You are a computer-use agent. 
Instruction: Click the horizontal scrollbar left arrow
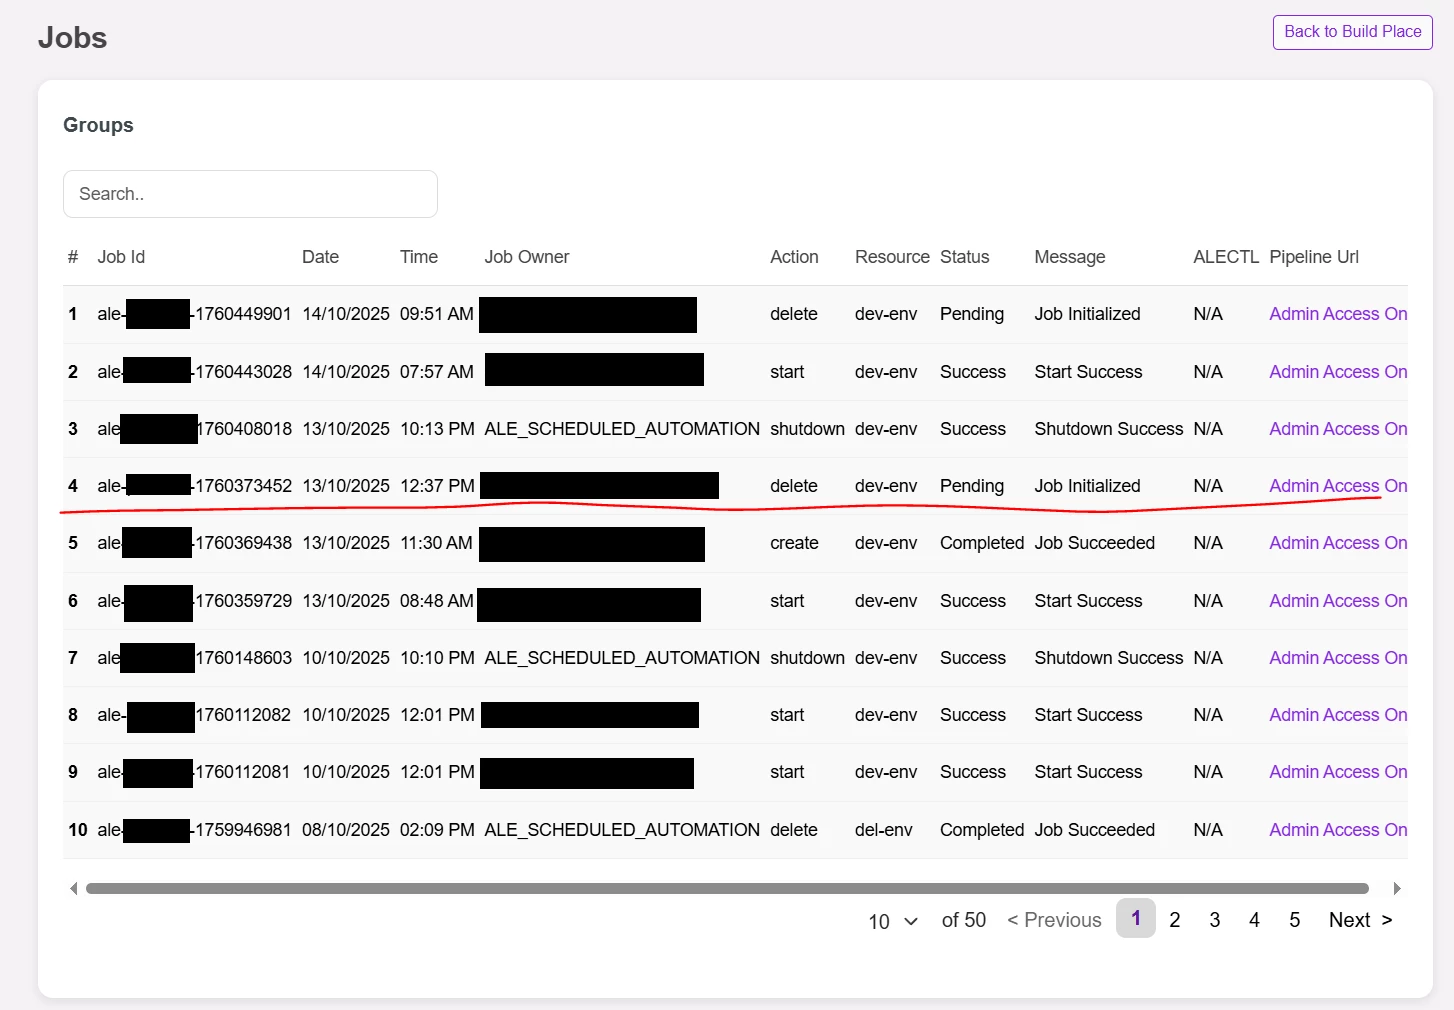click(73, 888)
